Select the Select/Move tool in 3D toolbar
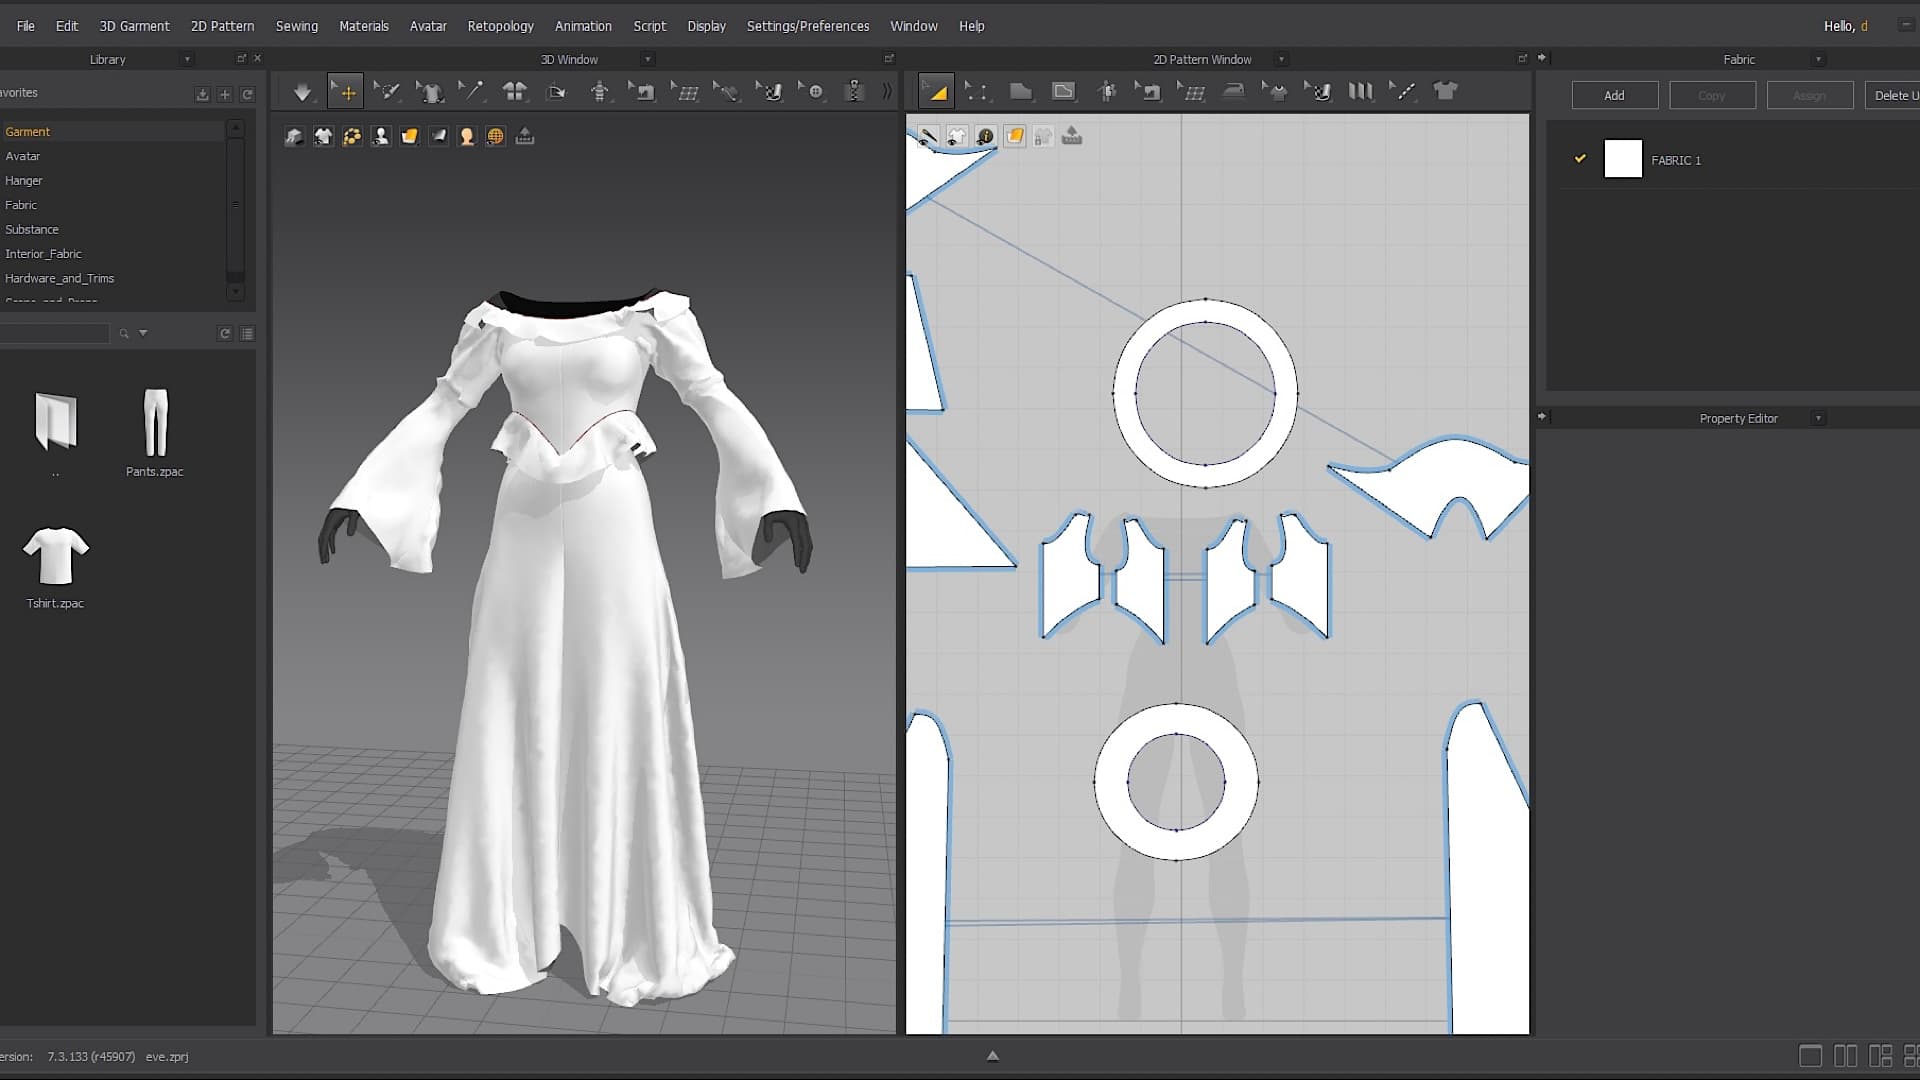 tap(346, 92)
